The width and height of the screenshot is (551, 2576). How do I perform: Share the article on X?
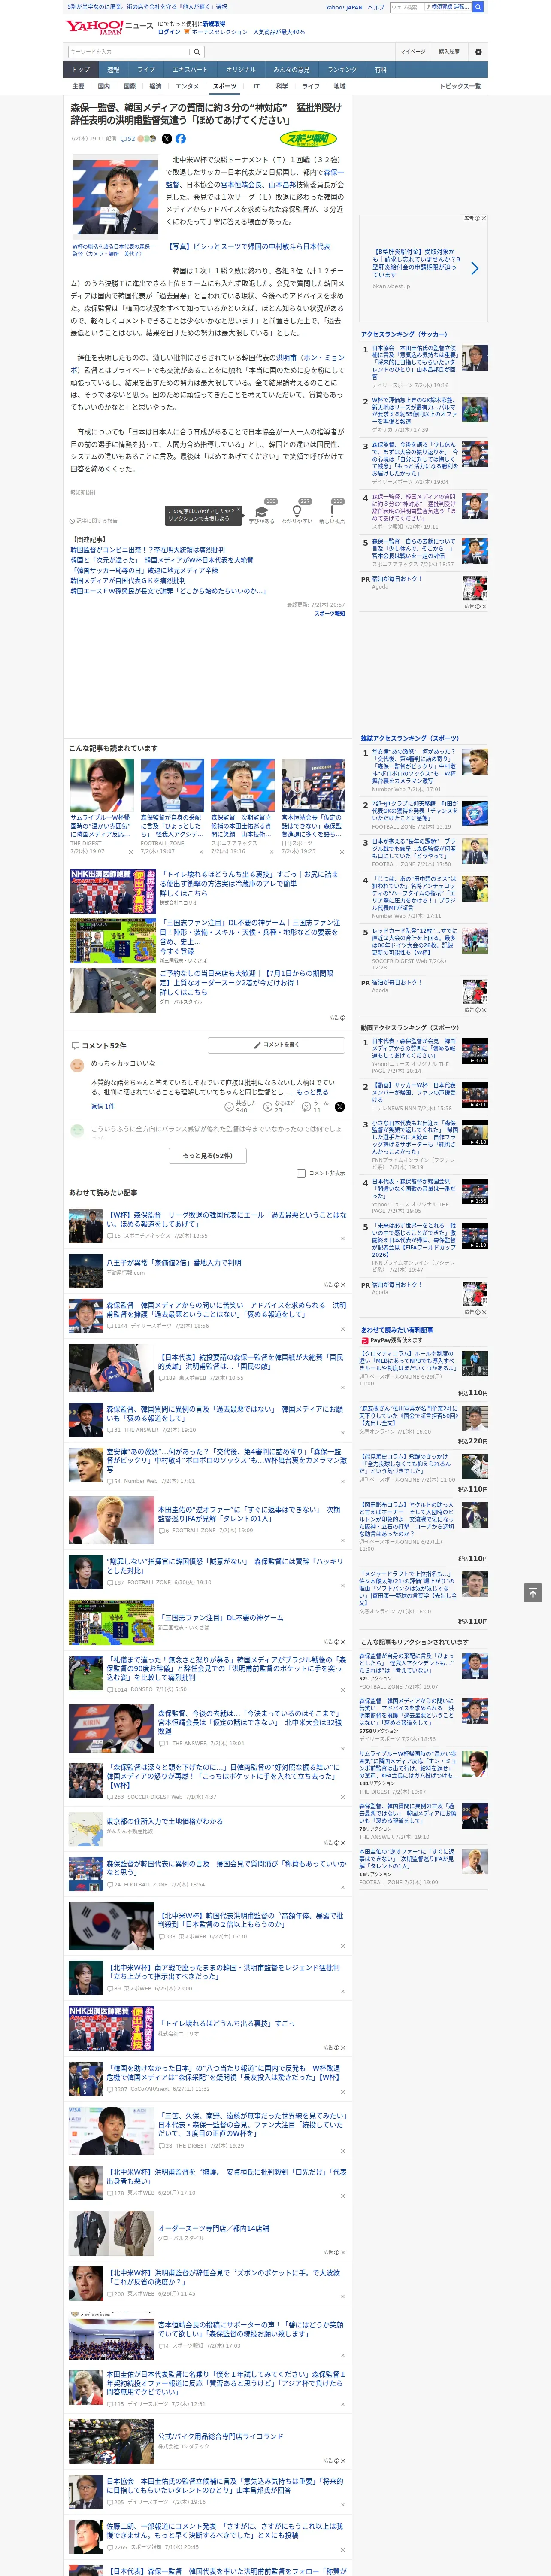click(167, 139)
